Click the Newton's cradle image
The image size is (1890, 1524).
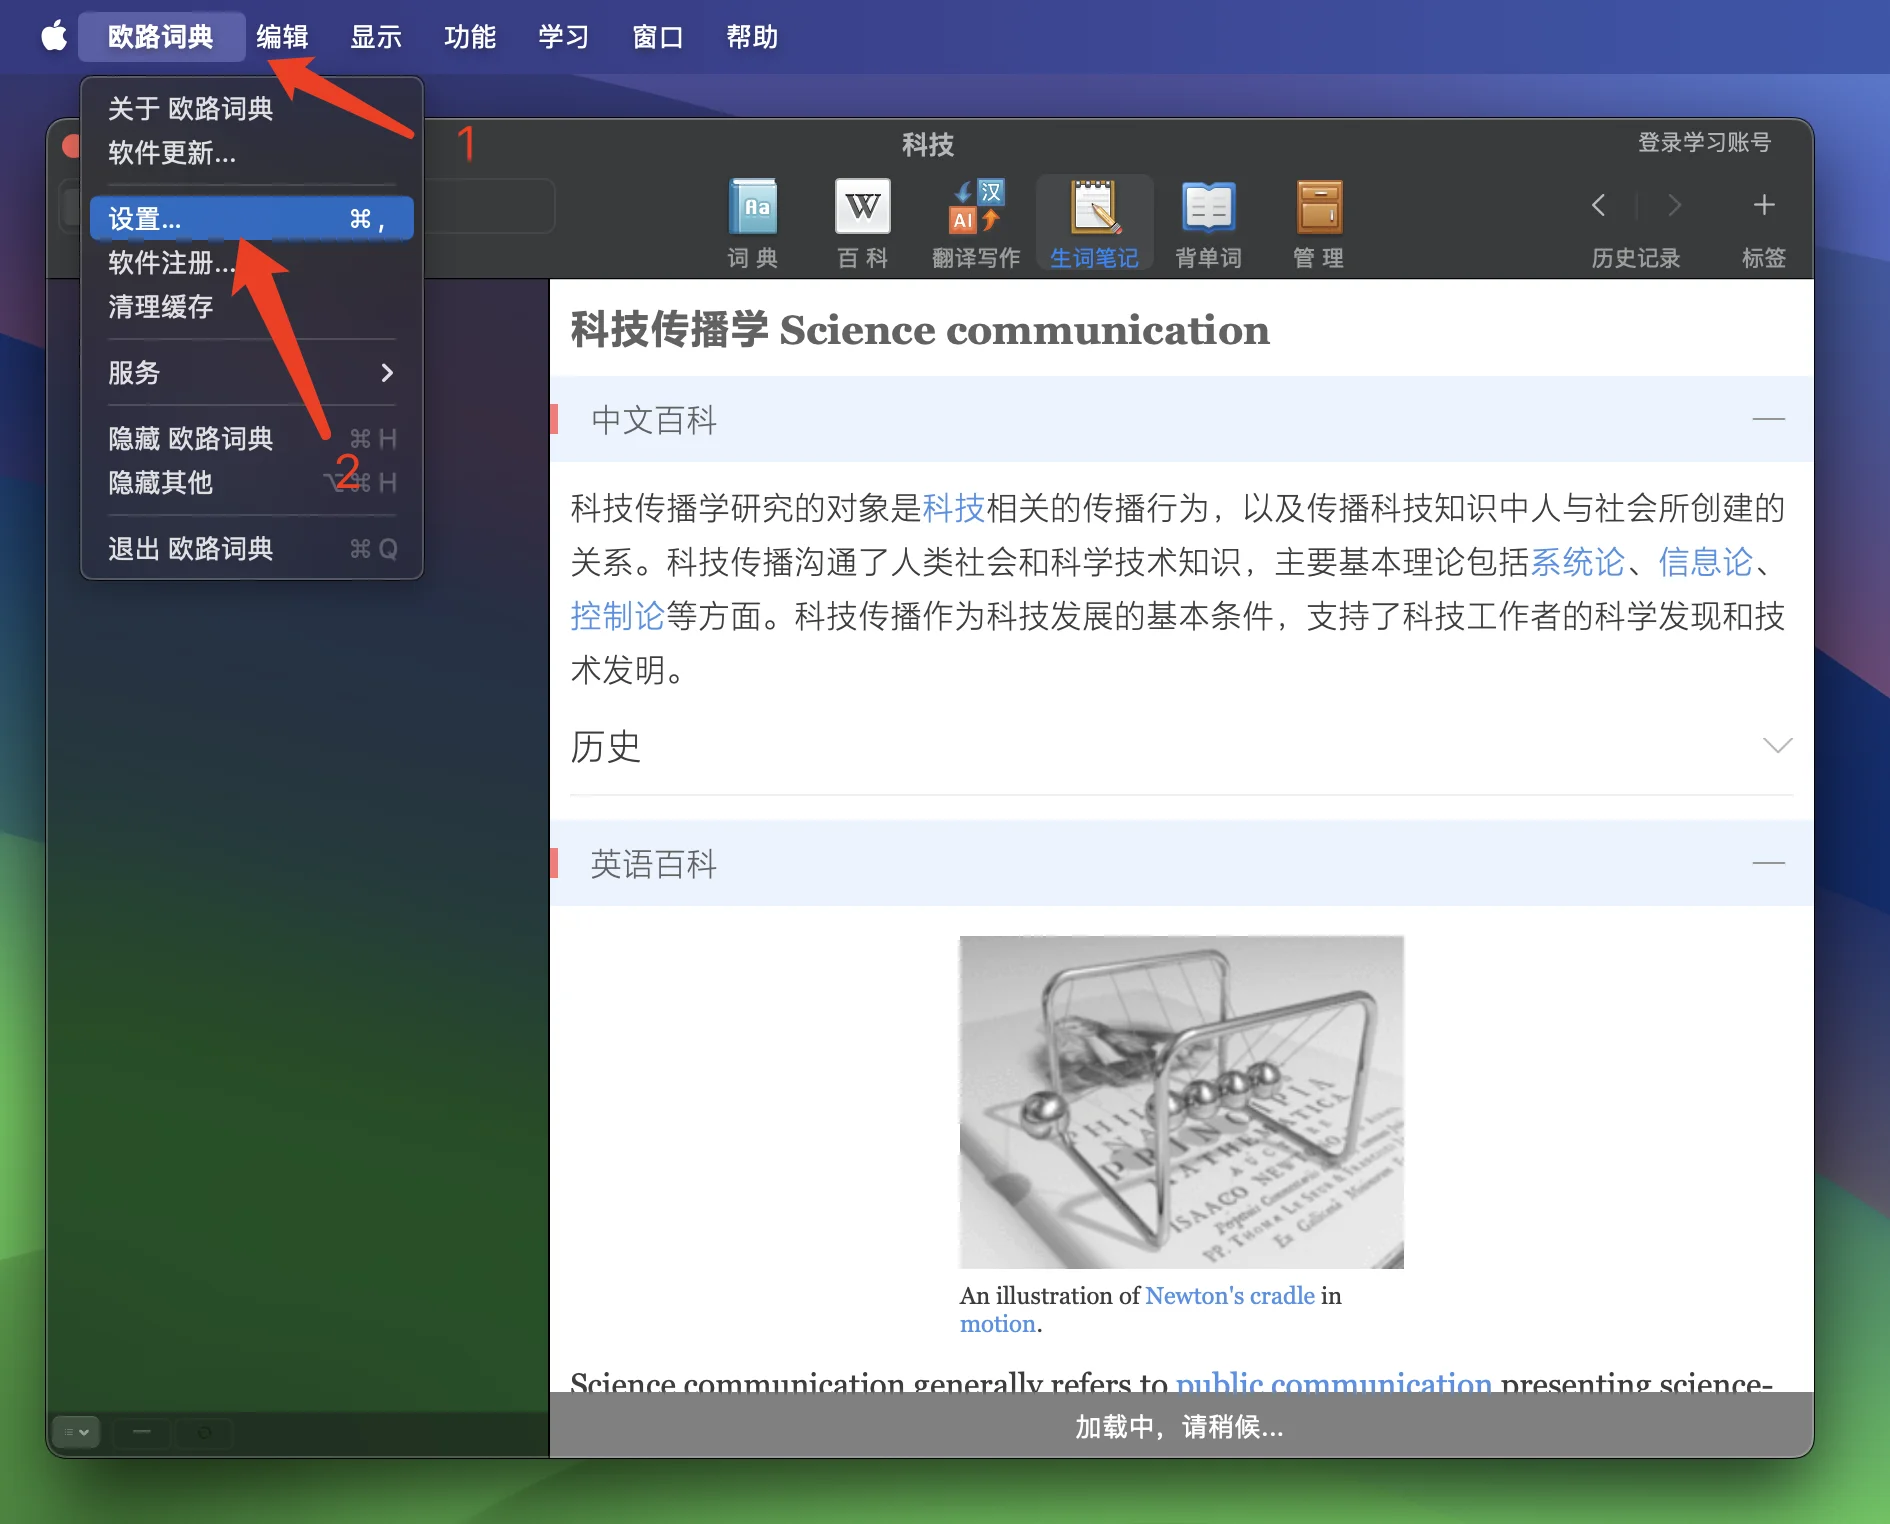1181,1102
